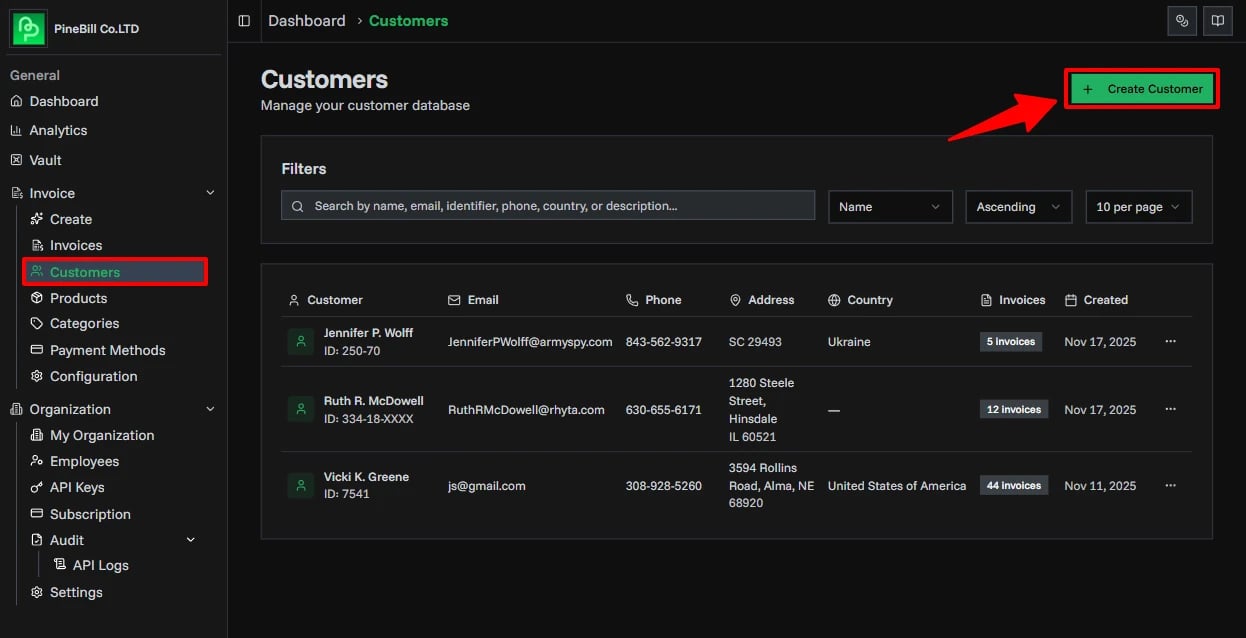Click the customer search input field
This screenshot has width=1246, height=638.
547,205
